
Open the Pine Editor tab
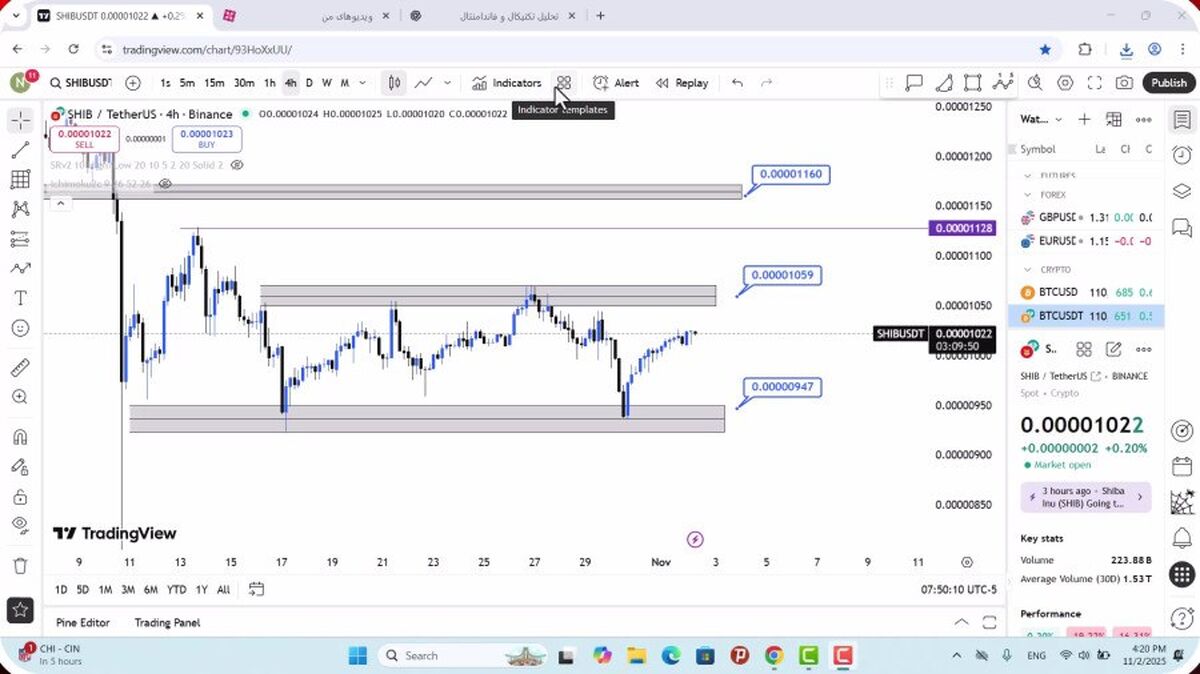[82, 622]
